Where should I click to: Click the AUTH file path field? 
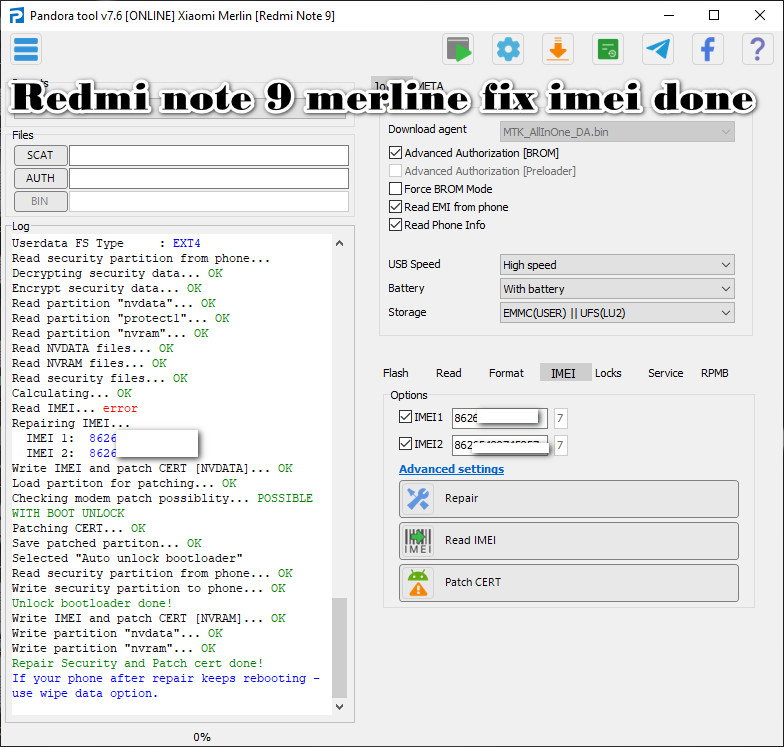click(x=208, y=178)
